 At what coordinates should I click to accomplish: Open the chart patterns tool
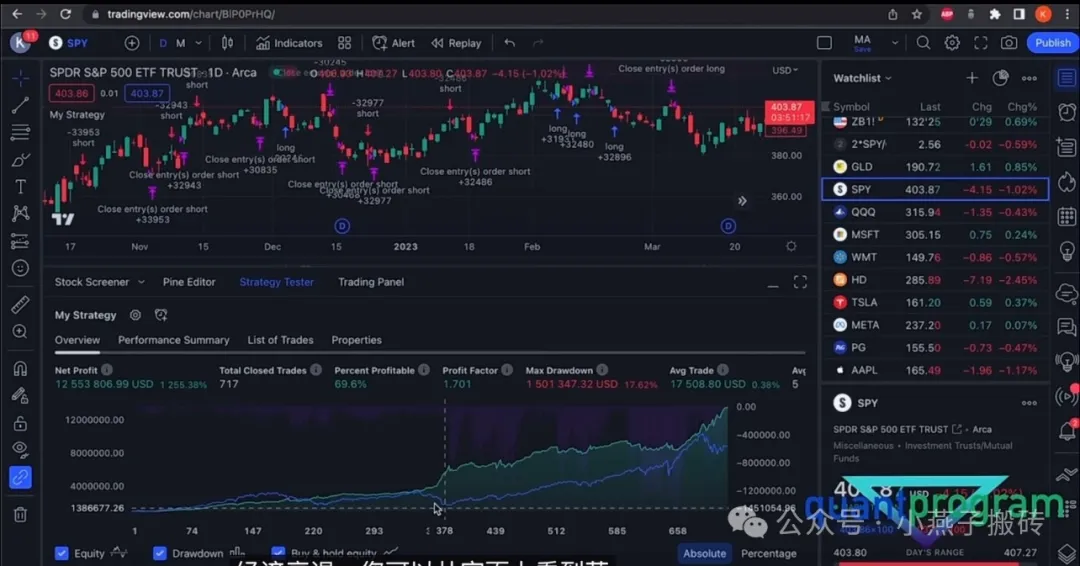pyautogui.click(x=20, y=213)
